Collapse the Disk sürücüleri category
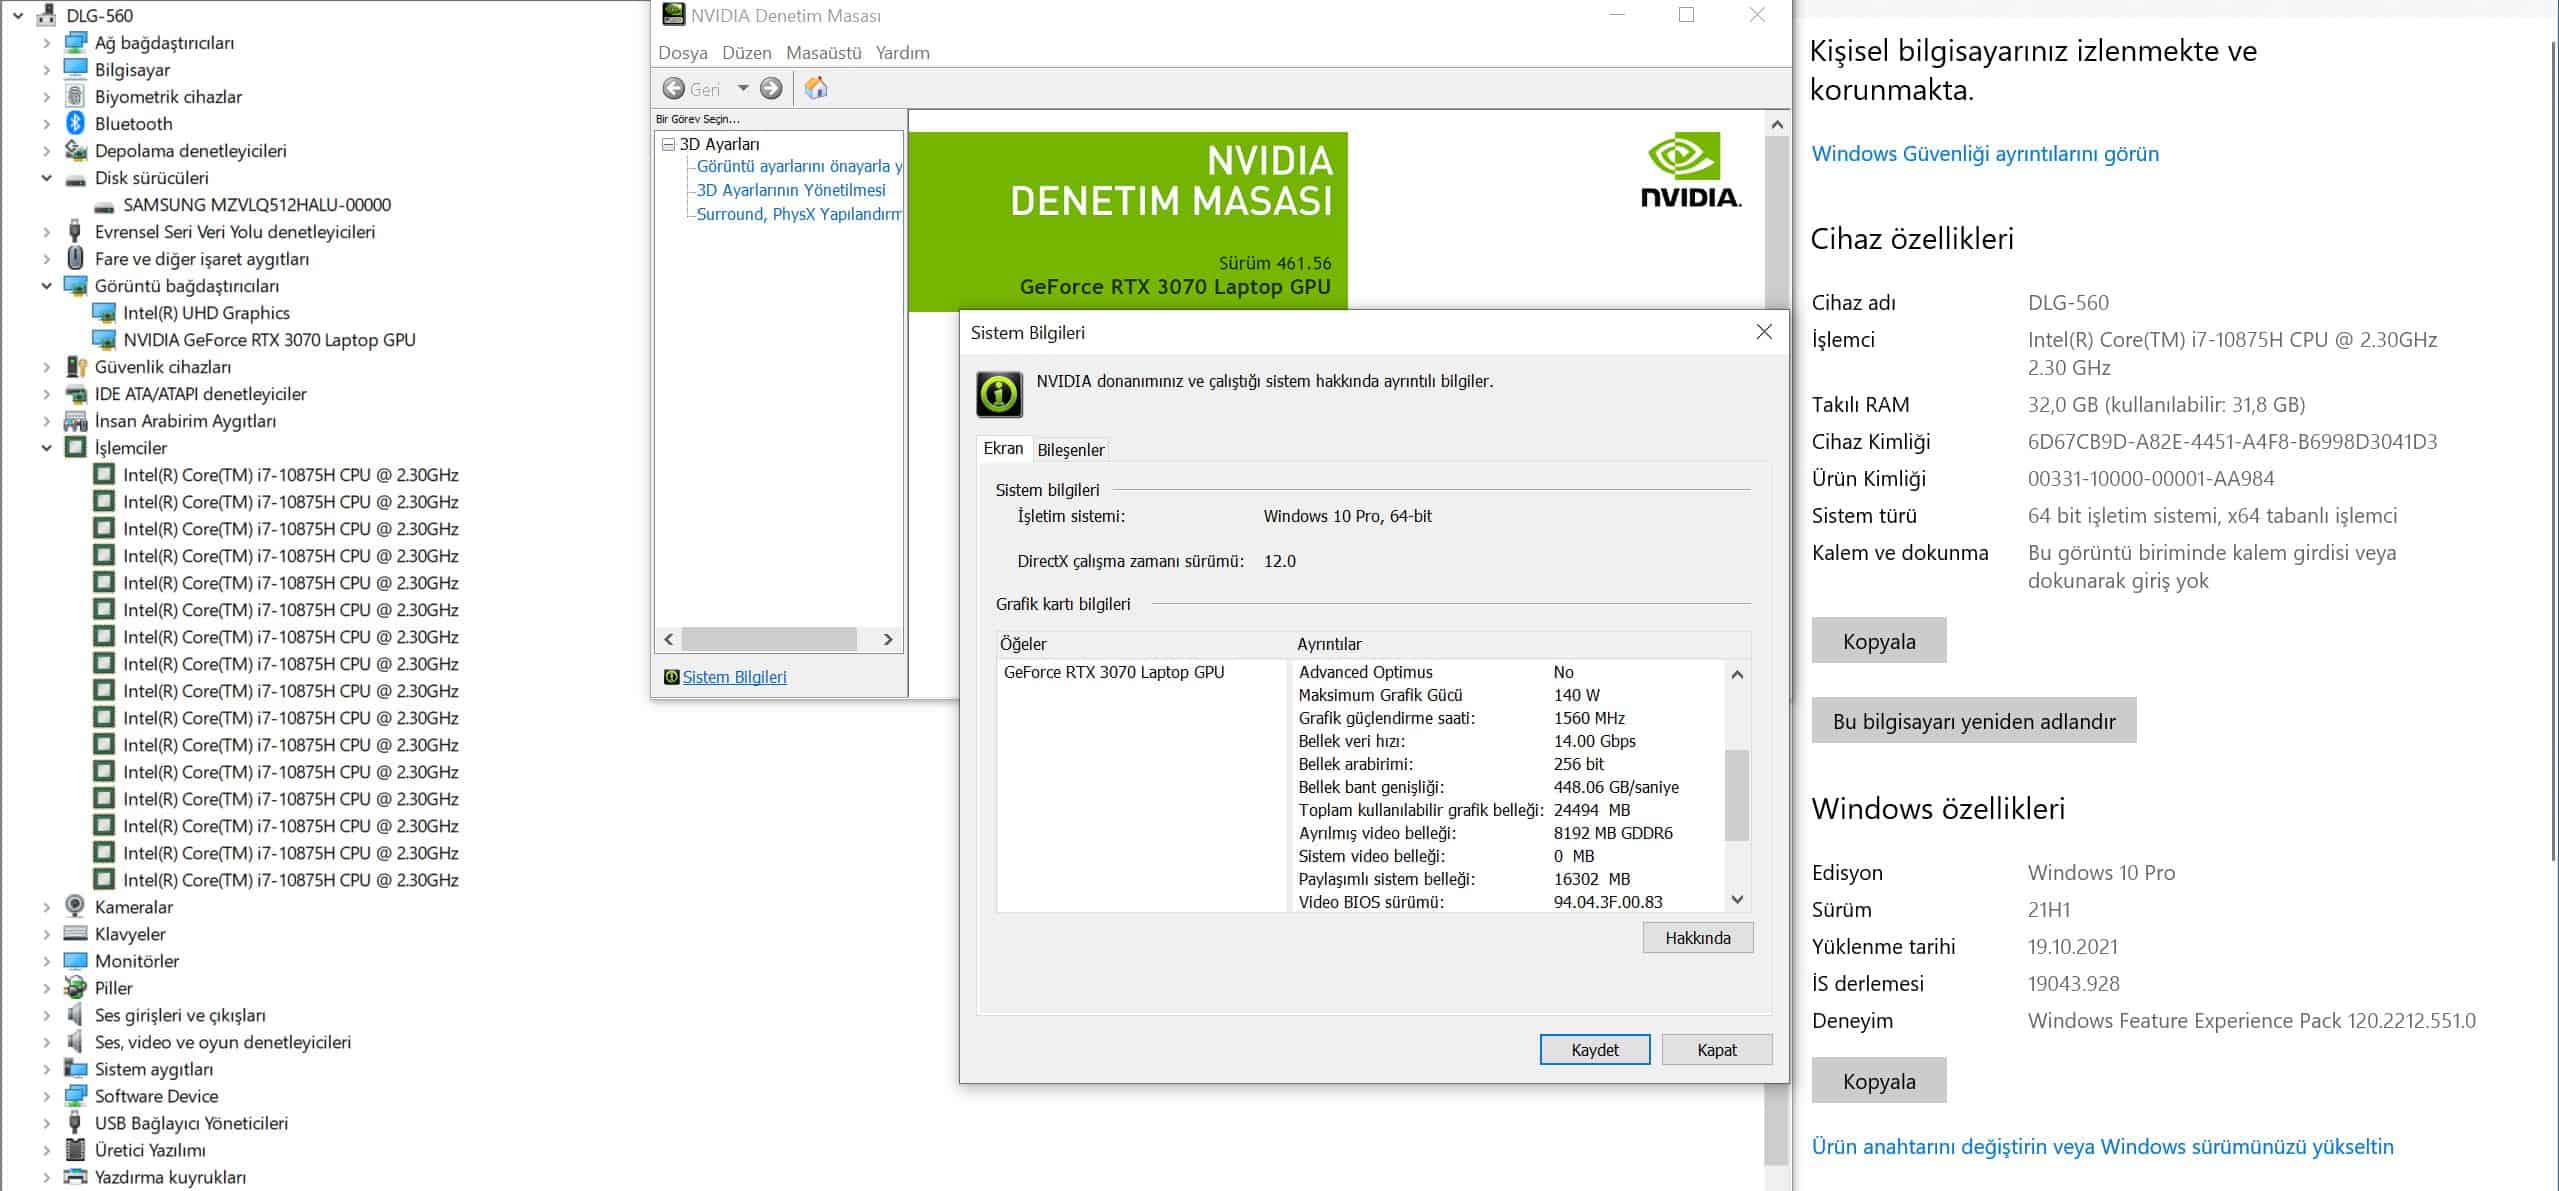The height and width of the screenshot is (1191, 2559). point(46,177)
